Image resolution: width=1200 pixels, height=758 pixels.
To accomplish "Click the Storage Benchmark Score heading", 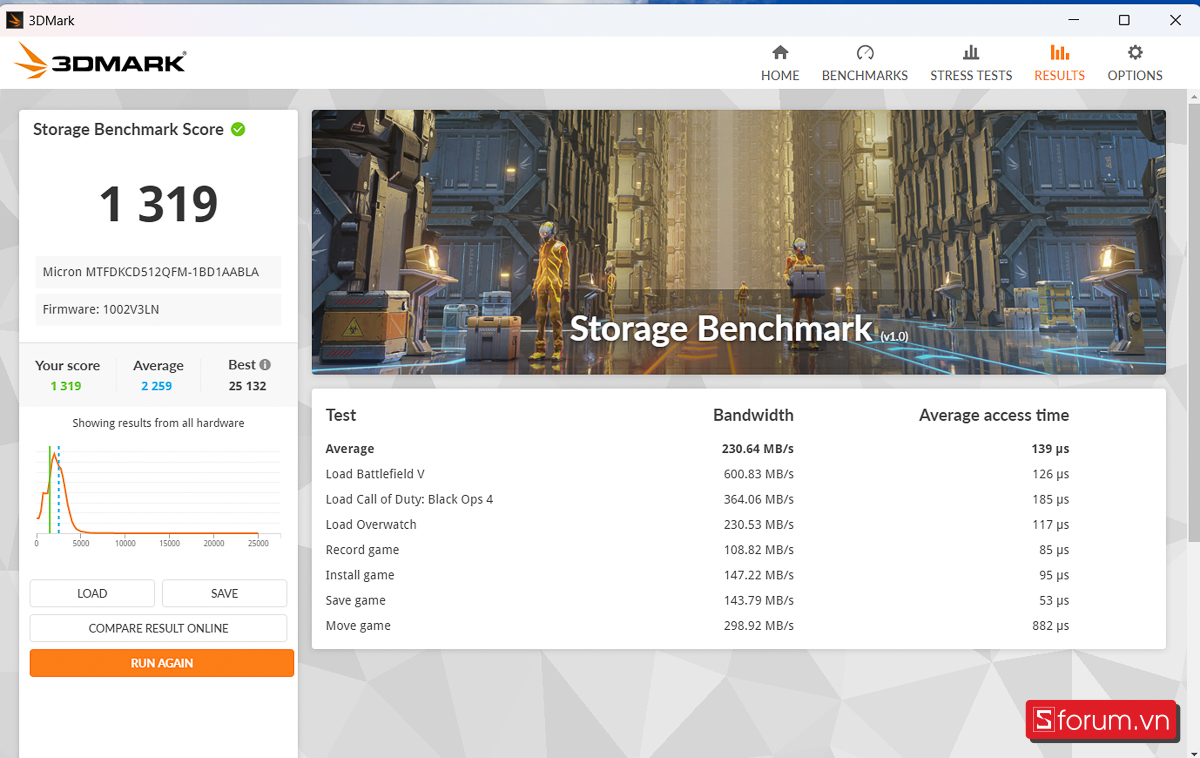I will (x=128, y=129).
